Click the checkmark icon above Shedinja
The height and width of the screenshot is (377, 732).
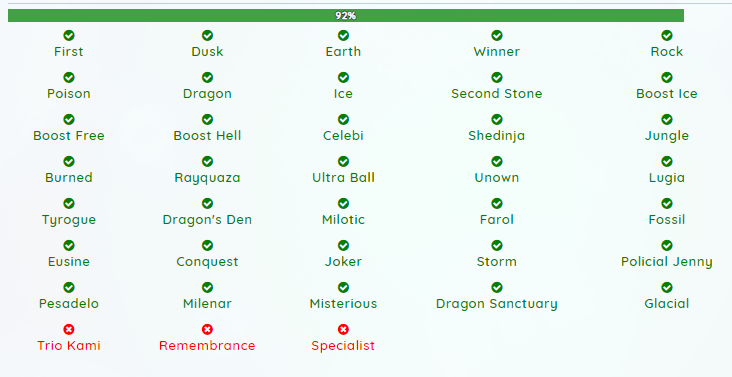click(x=497, y=119)
